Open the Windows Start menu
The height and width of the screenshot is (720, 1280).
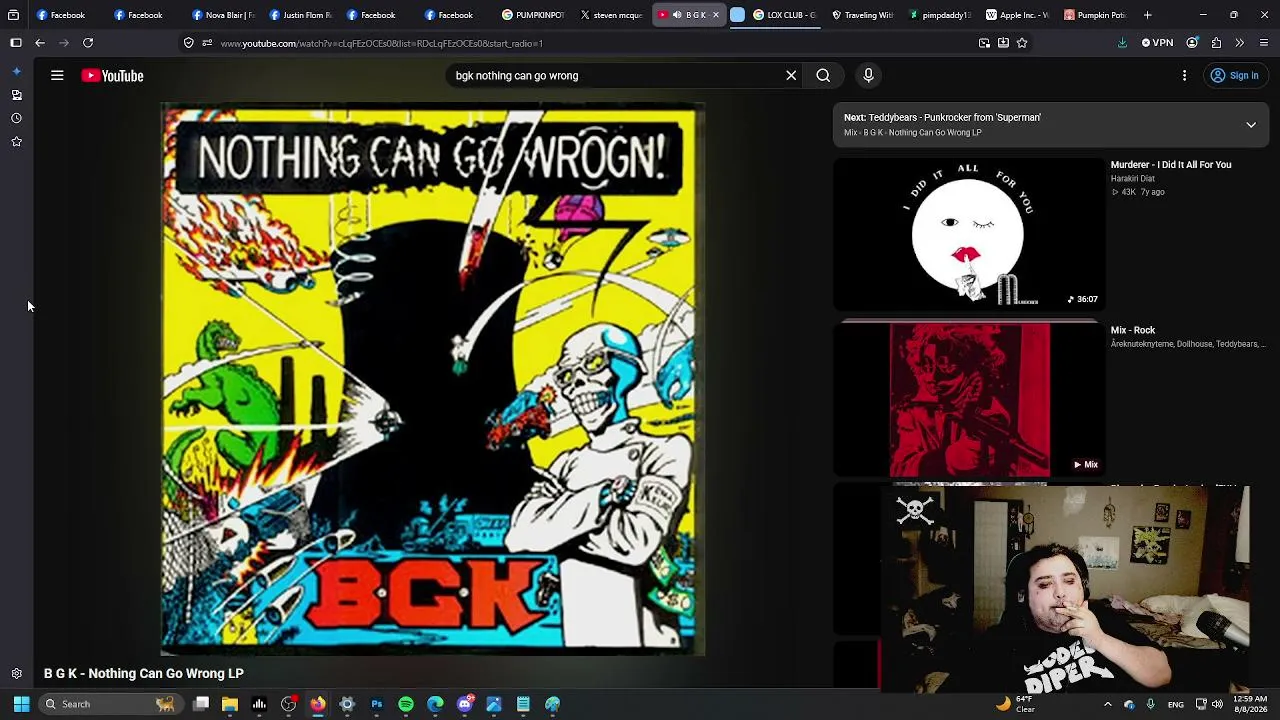point(21,704)
